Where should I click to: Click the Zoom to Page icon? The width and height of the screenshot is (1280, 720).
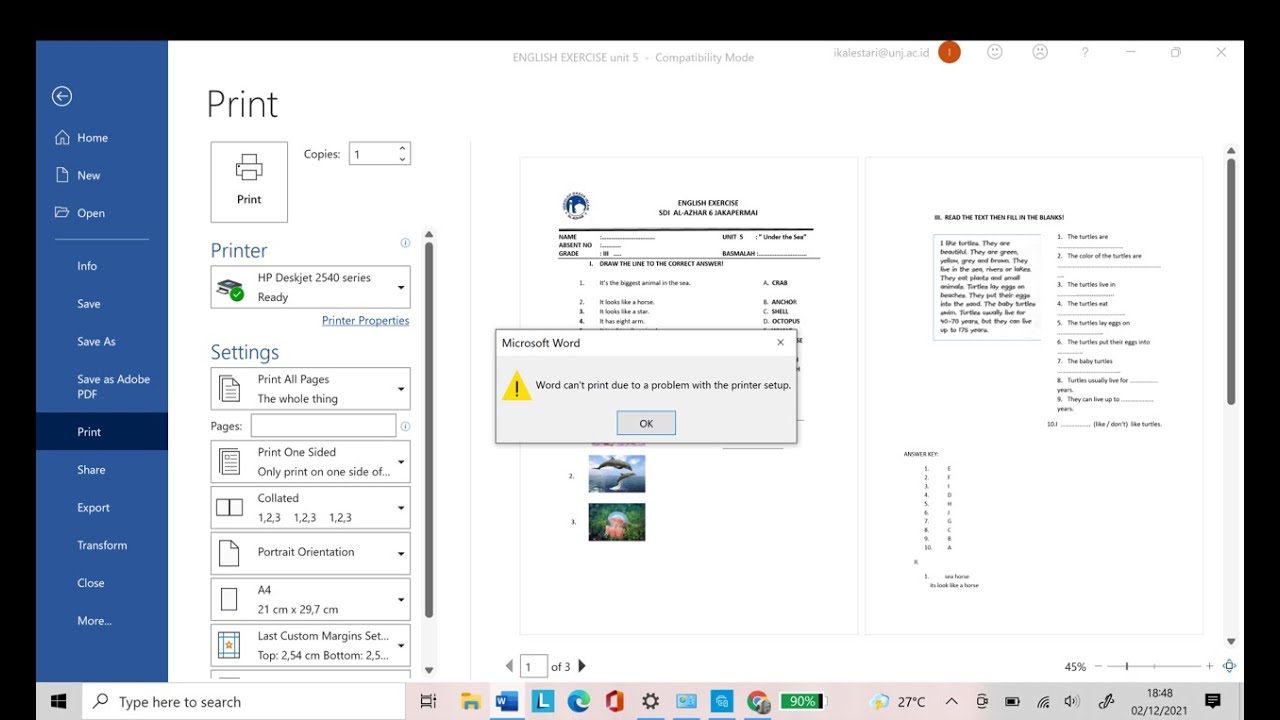(x=1230, y=666)
